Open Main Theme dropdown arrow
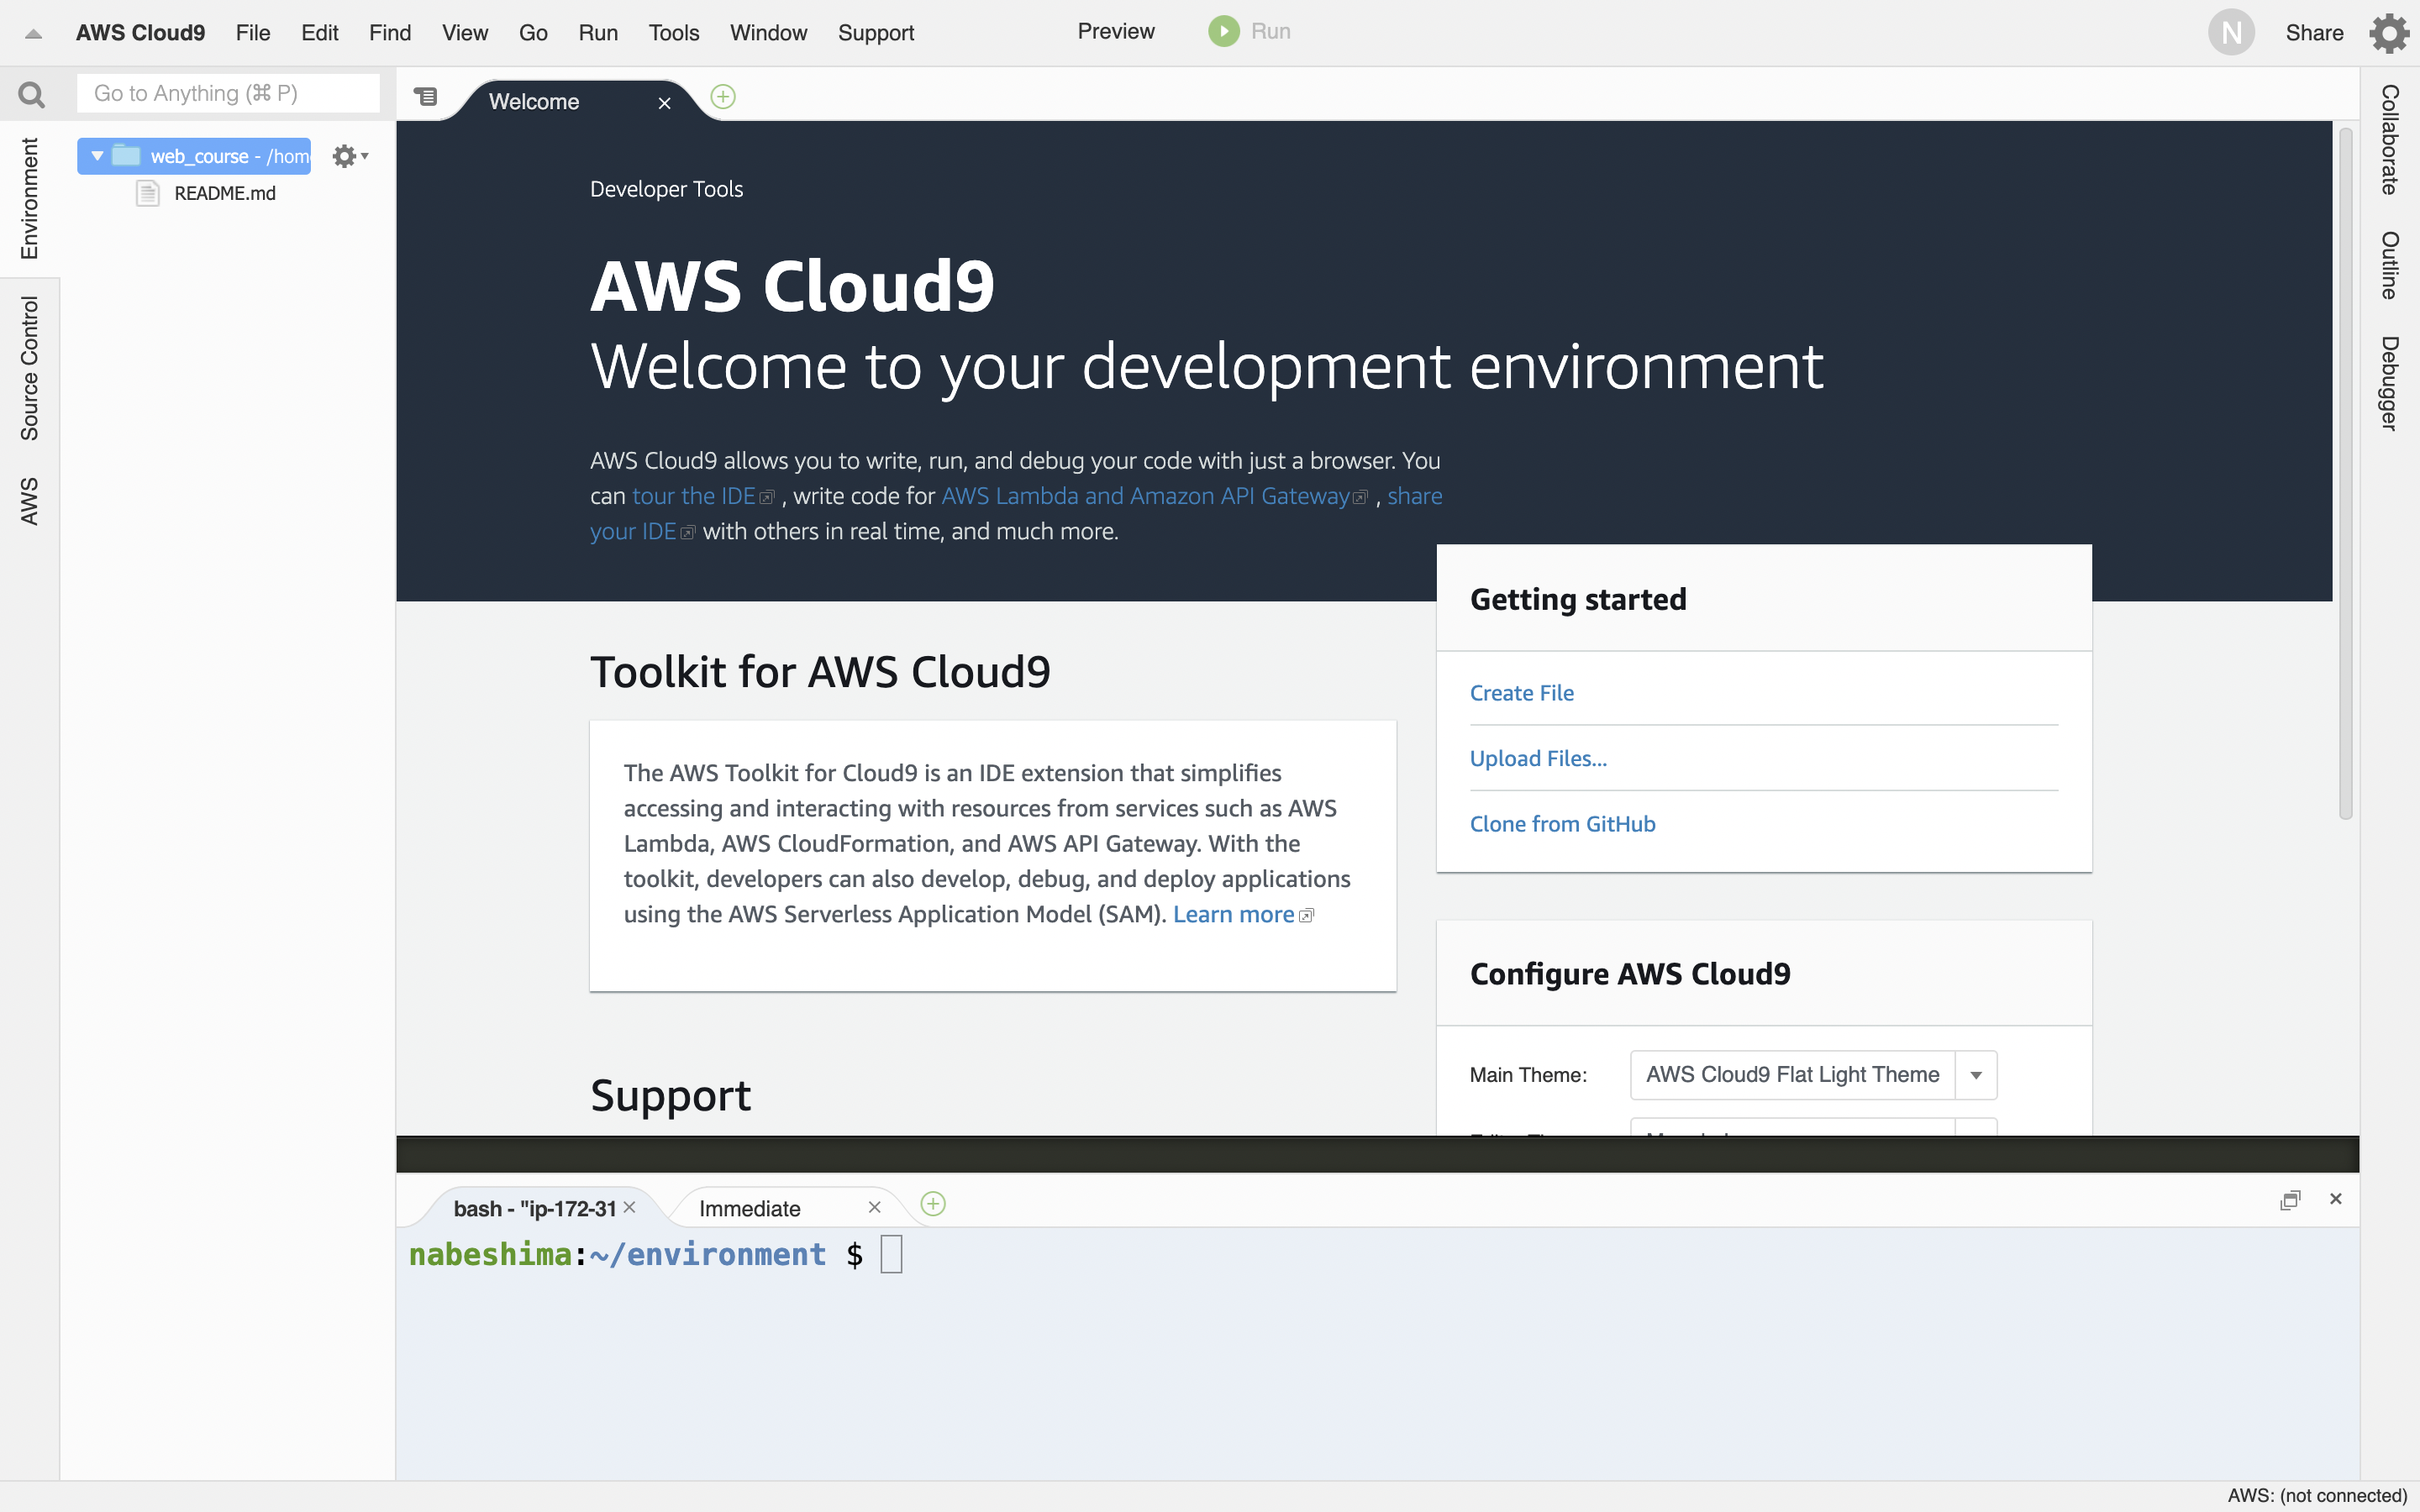This screenshot has width=2420, height=1512. pos(1976,1075)
